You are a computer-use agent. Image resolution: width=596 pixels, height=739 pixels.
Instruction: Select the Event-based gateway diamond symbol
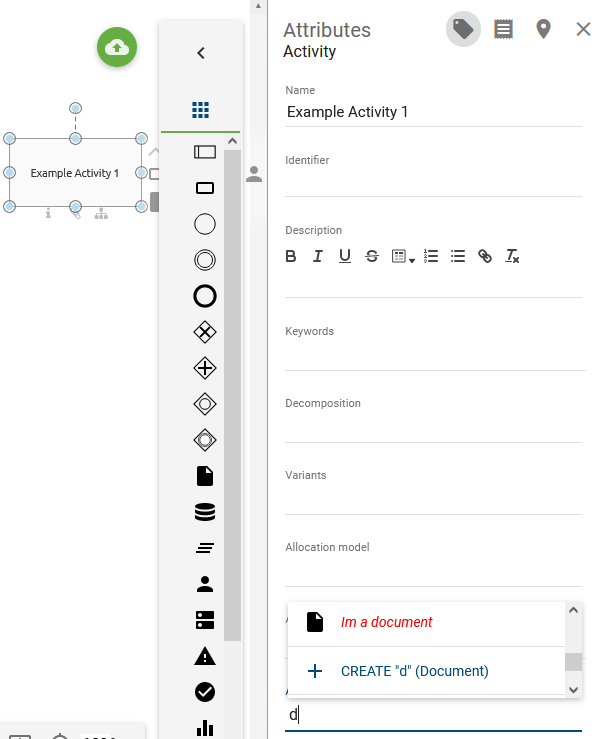pyautogui.click(x=205, y=440)
